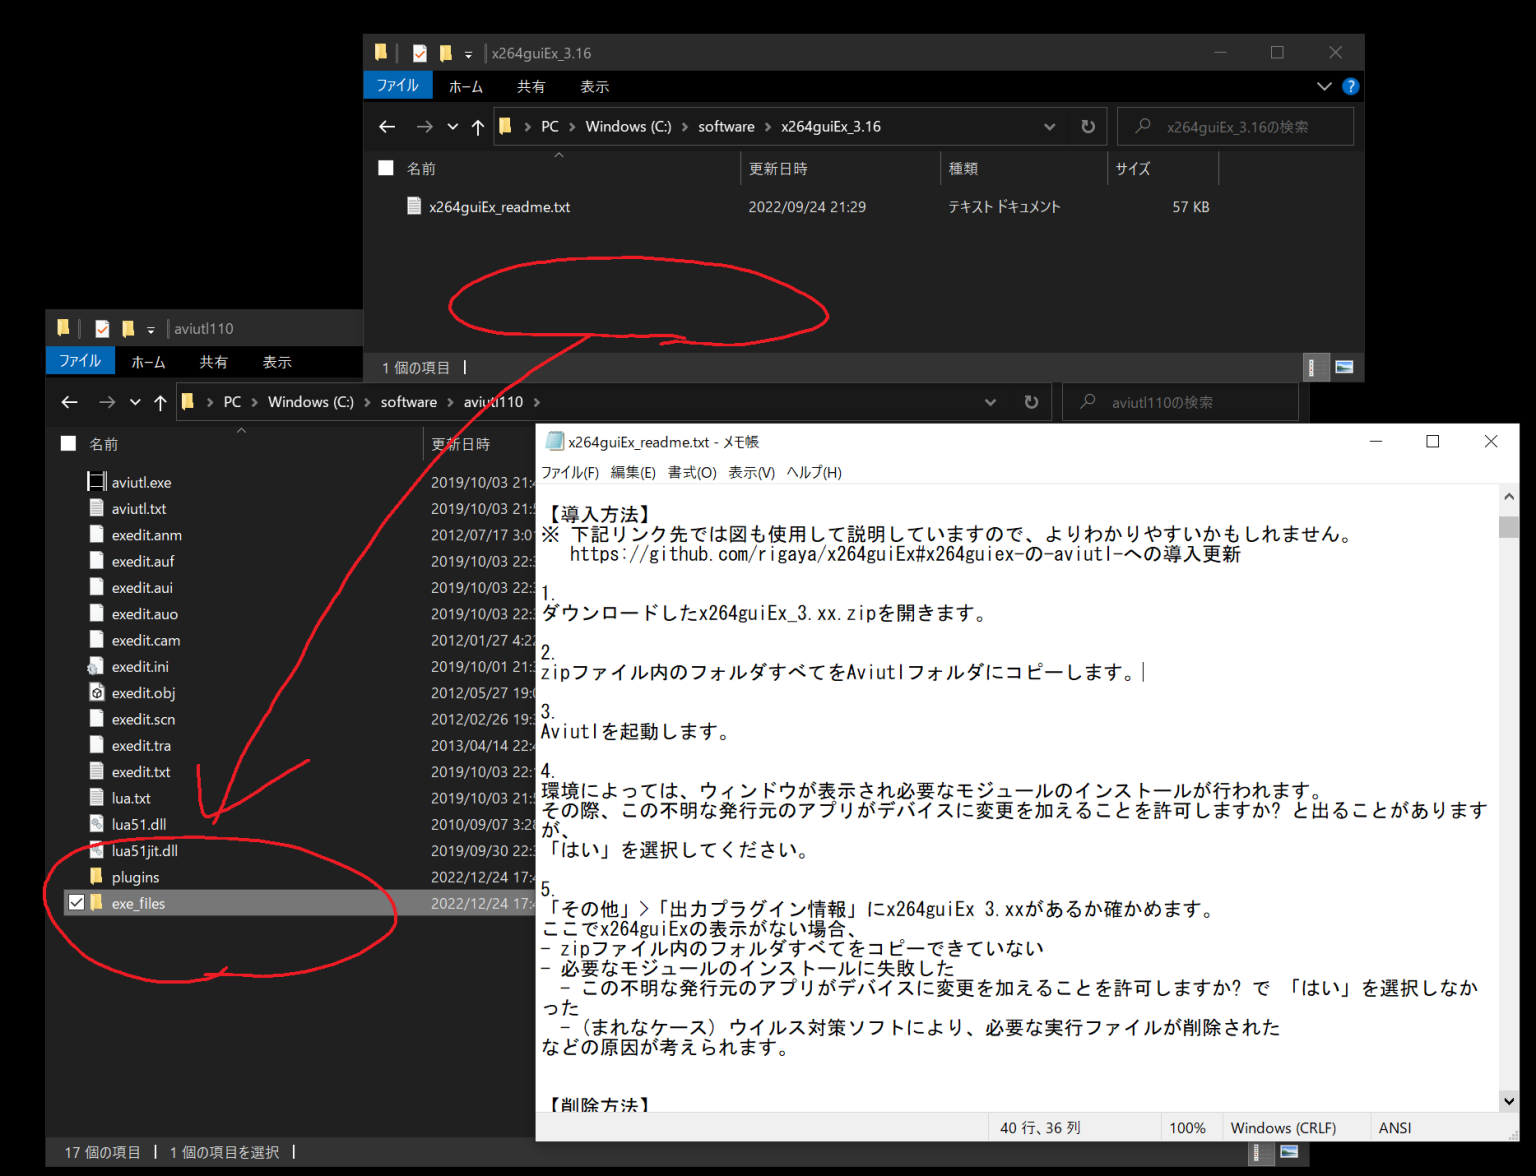Click the 100% zoom indicator in Notepad
Image resolution: width=1536 pixels, height=1176 pixels.
[1189, 1127]
